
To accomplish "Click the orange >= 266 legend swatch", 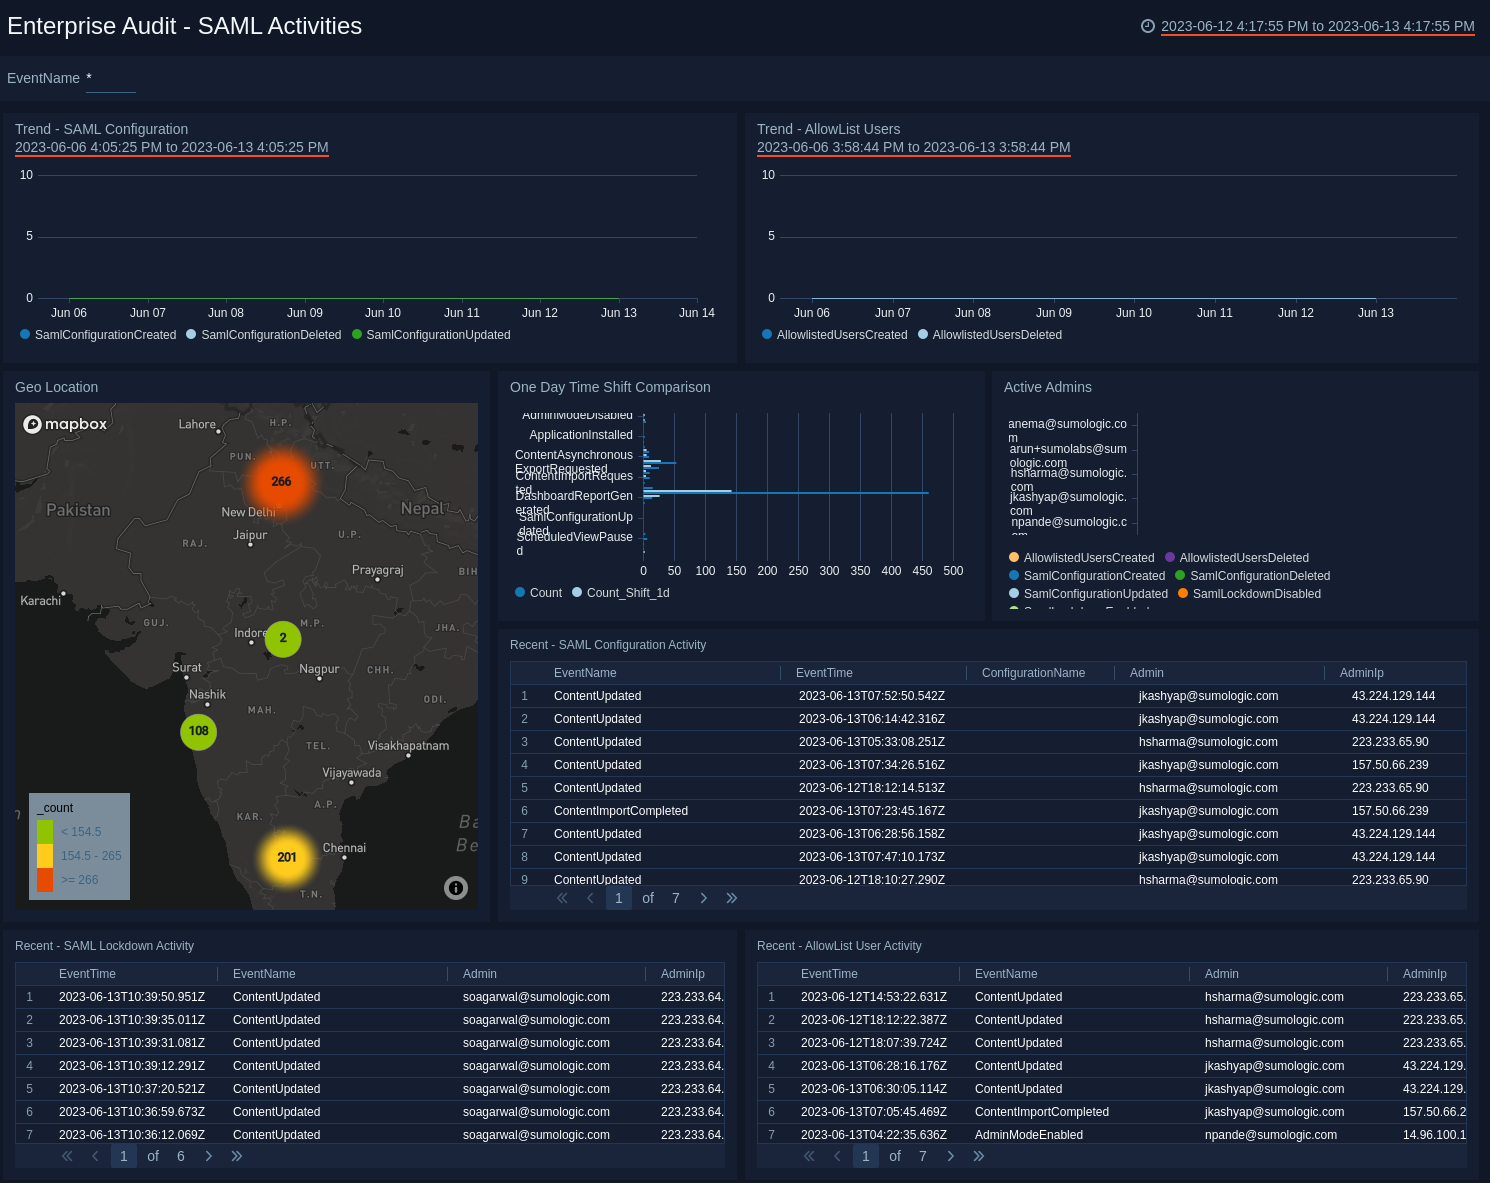I will 45,880.
